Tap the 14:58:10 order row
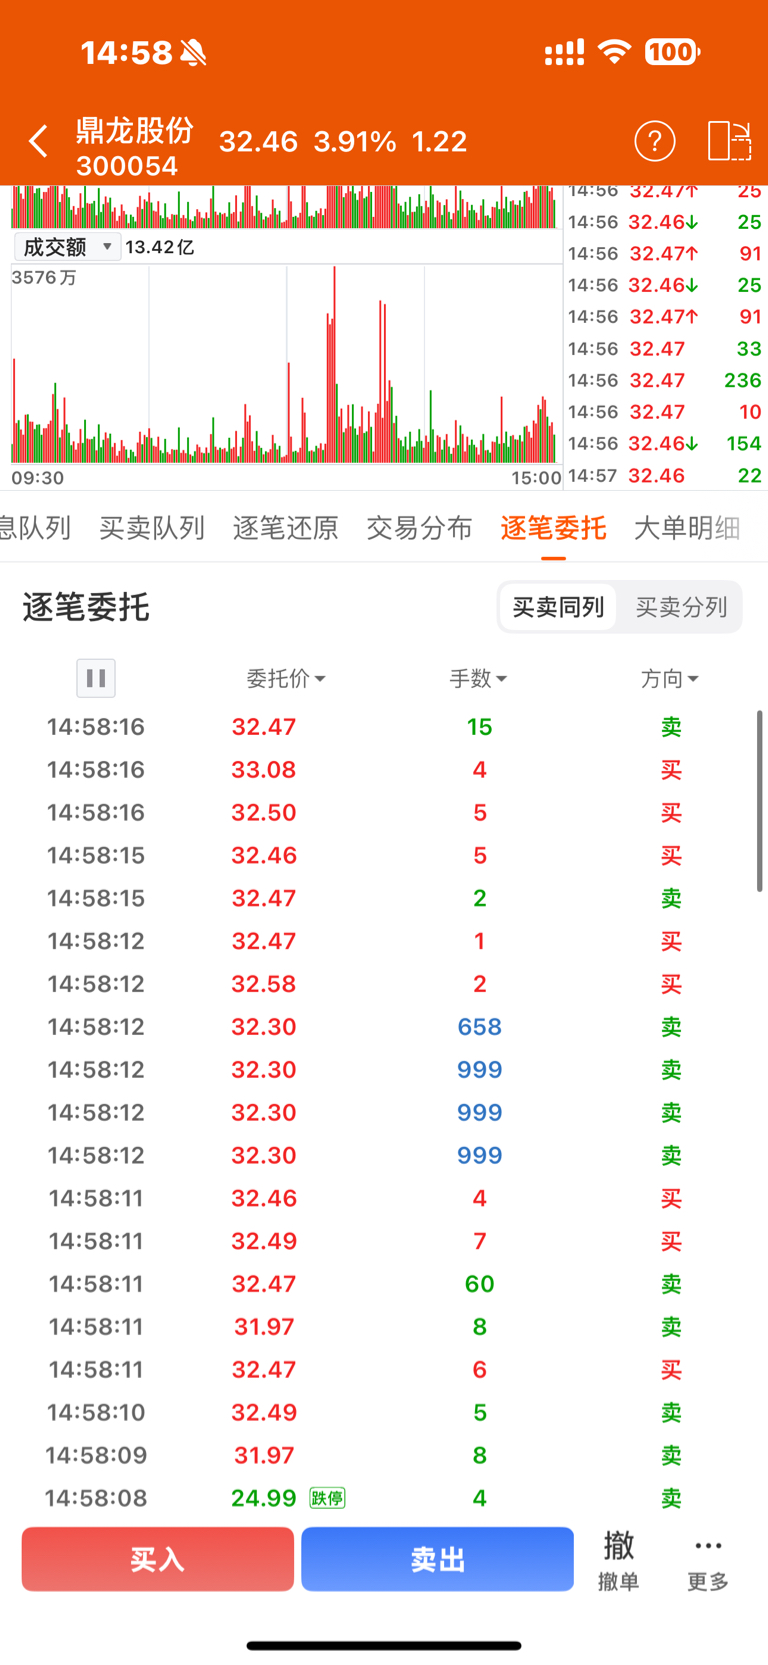Screen dimensions: 768x1665 click(x=384, y=1412)
